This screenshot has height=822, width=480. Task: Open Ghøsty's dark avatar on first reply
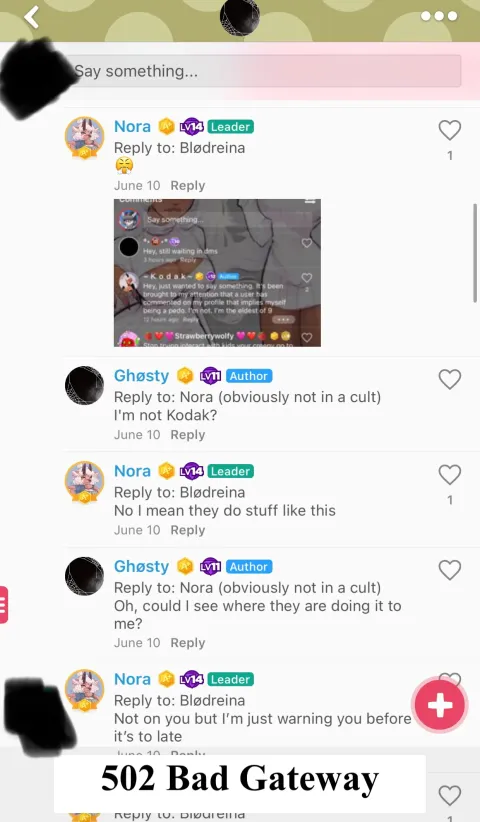[84, 385]
